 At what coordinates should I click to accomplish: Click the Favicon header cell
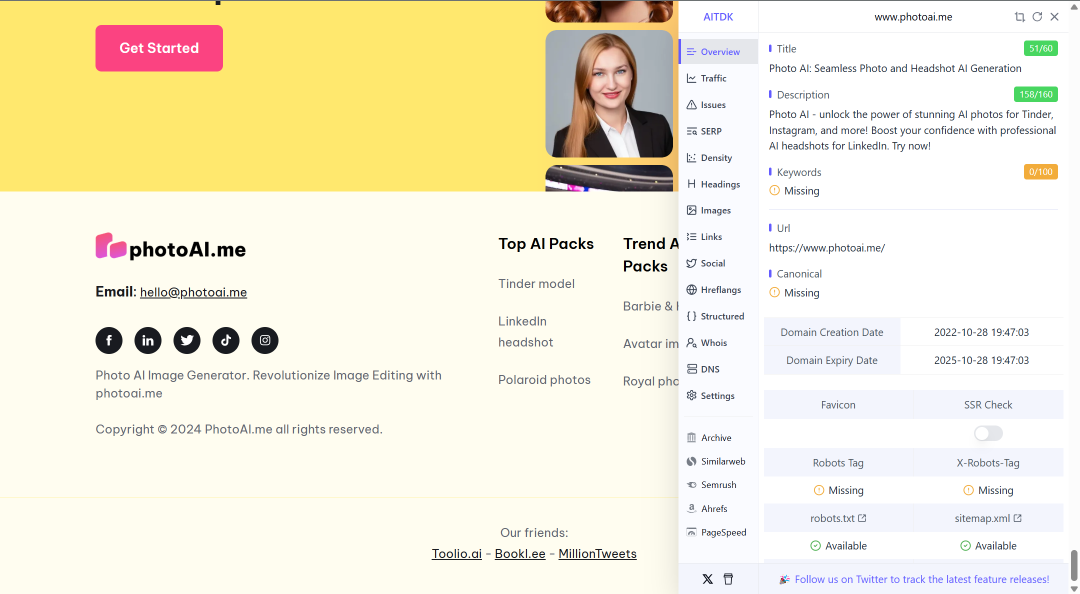tap(838, 405)
